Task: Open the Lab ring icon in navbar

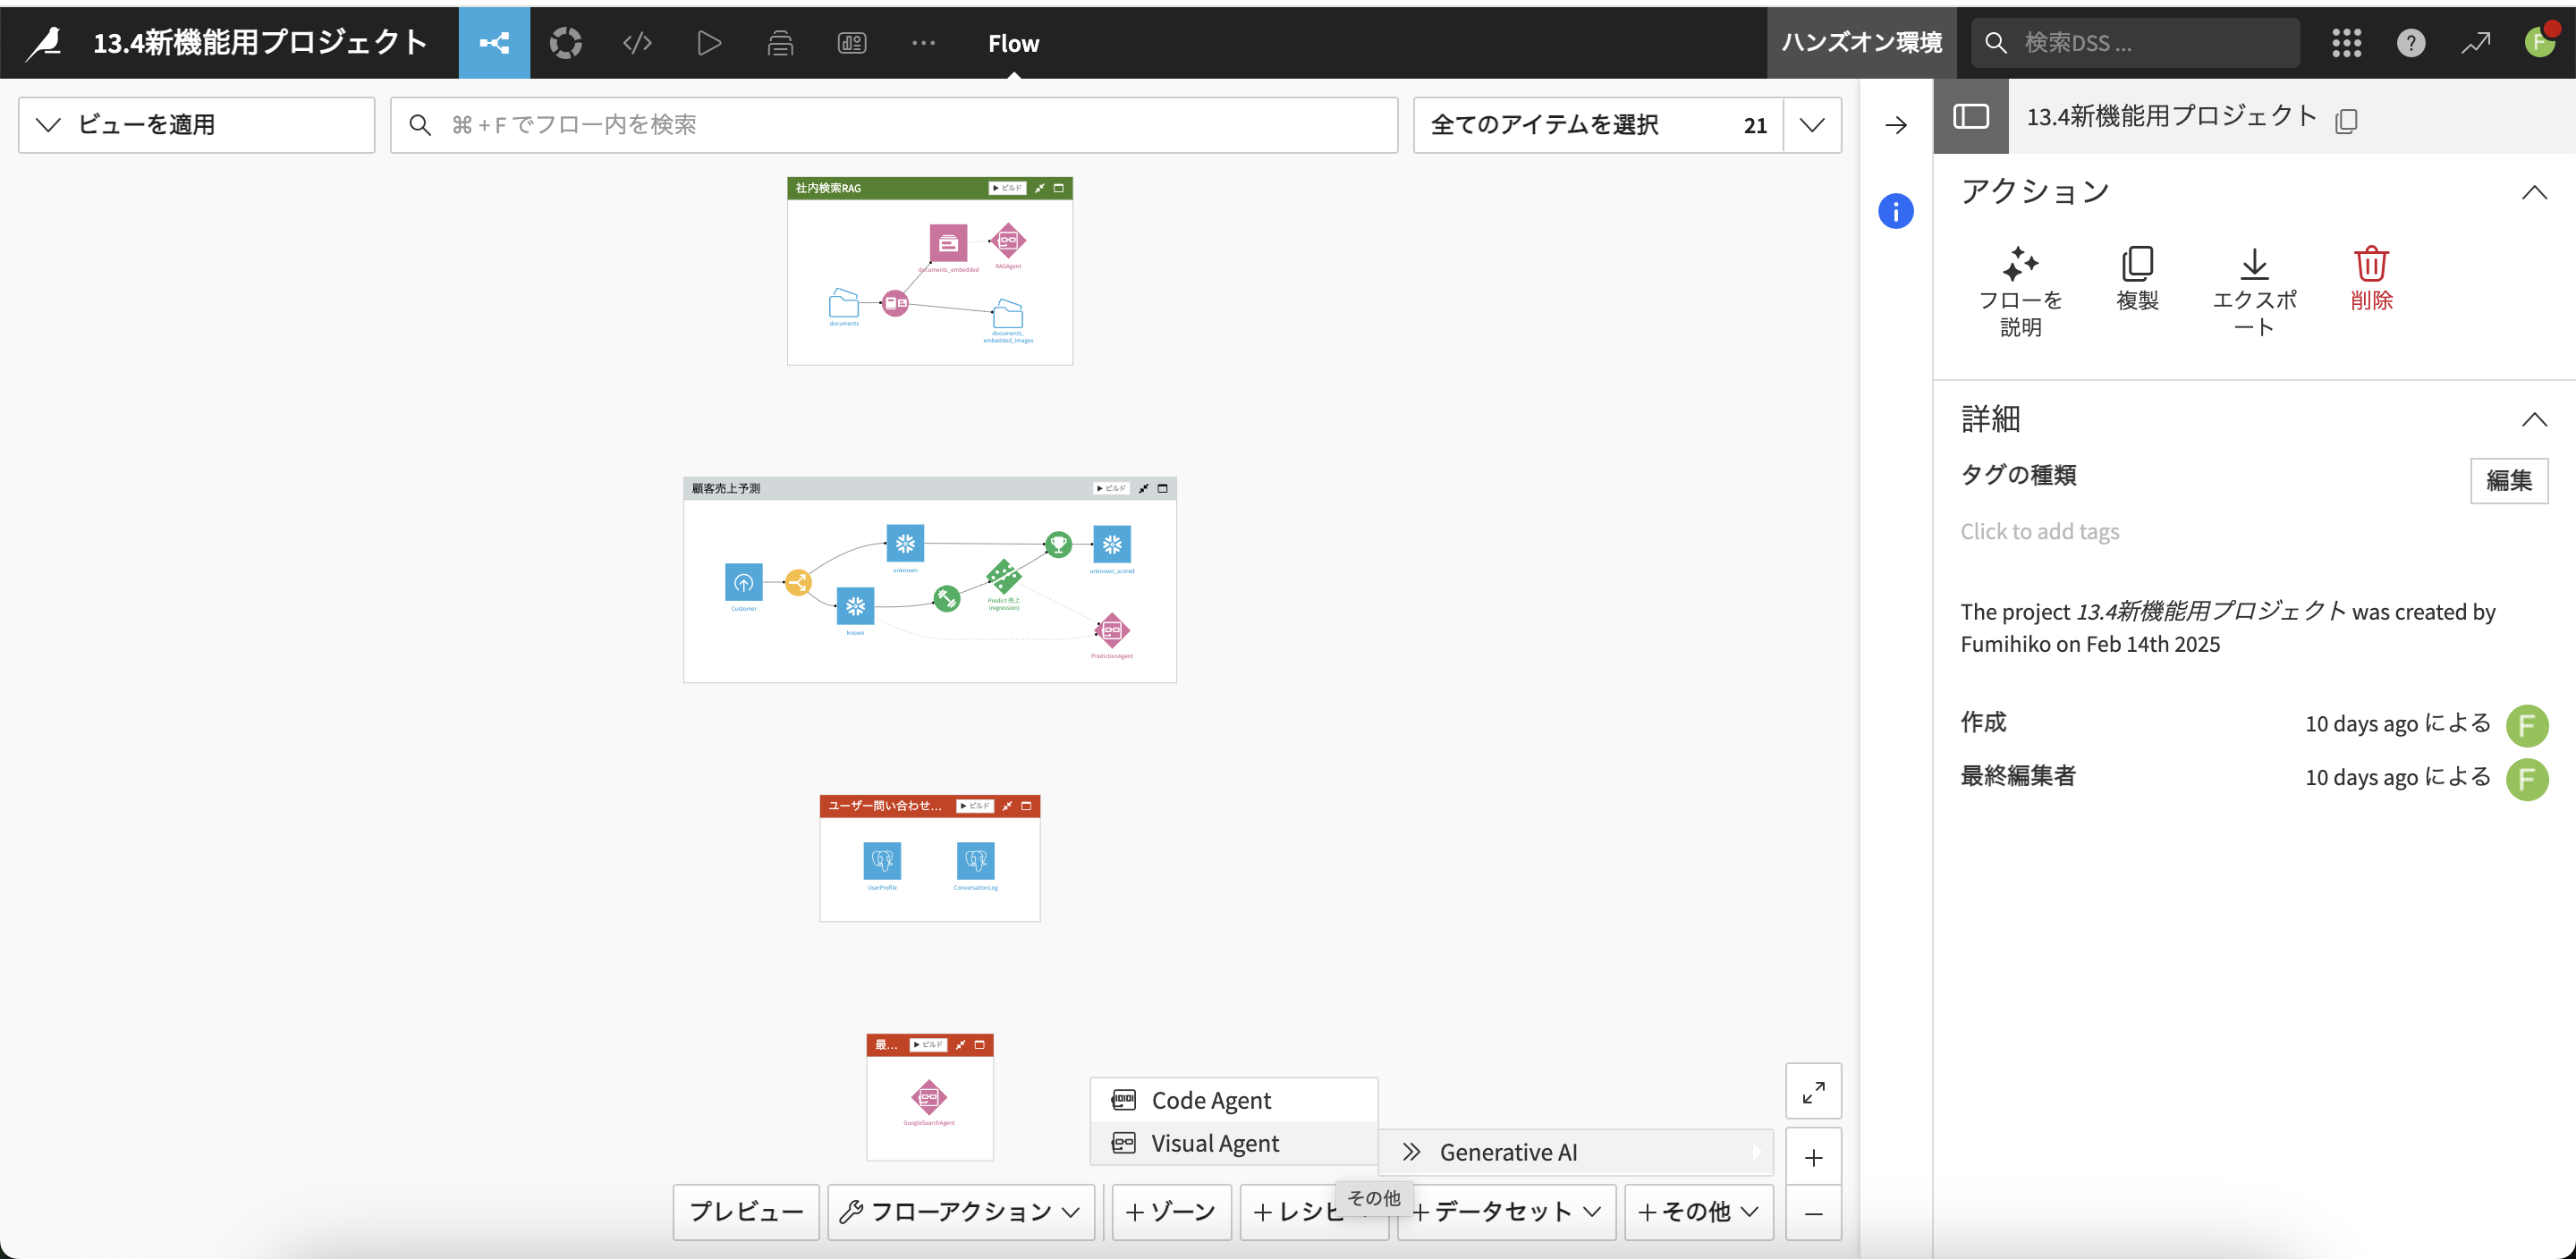Action: point(565,43)
